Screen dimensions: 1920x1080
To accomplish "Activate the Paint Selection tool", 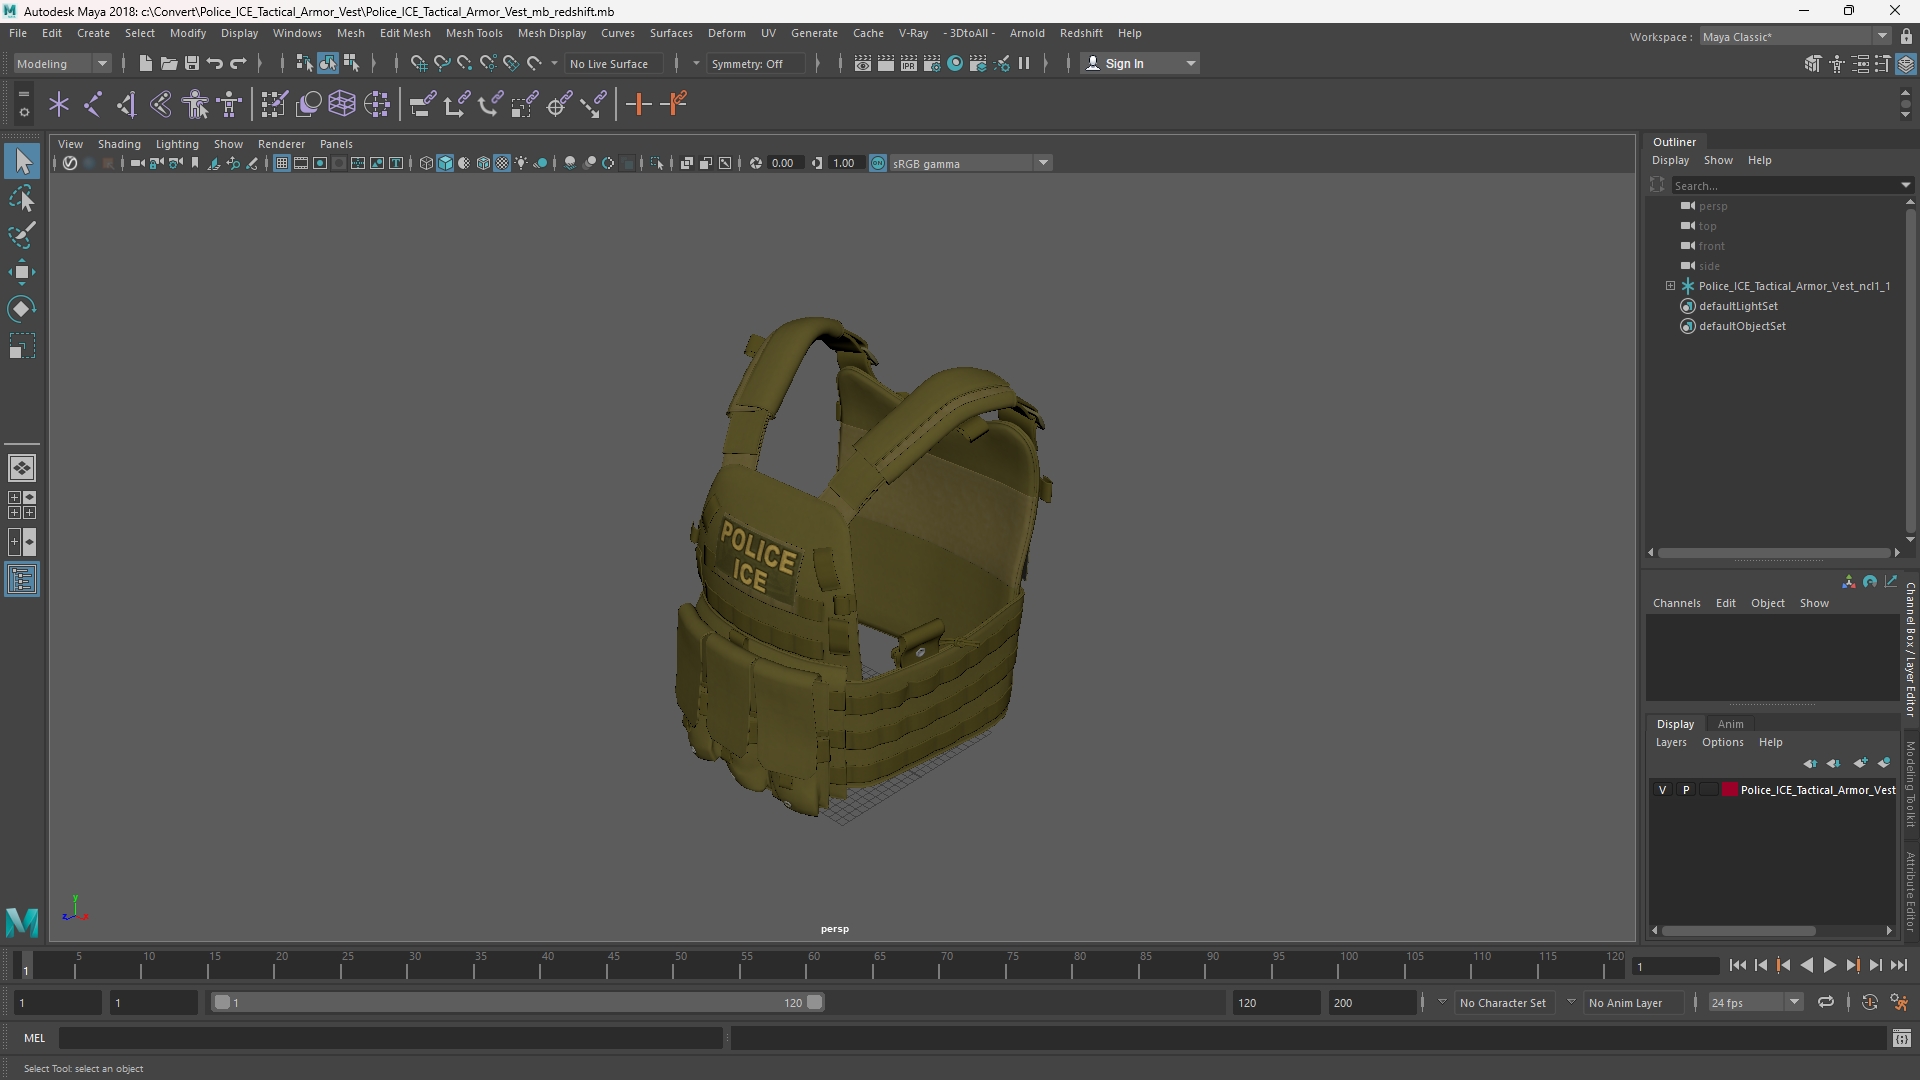I will (x=22, y=236).
